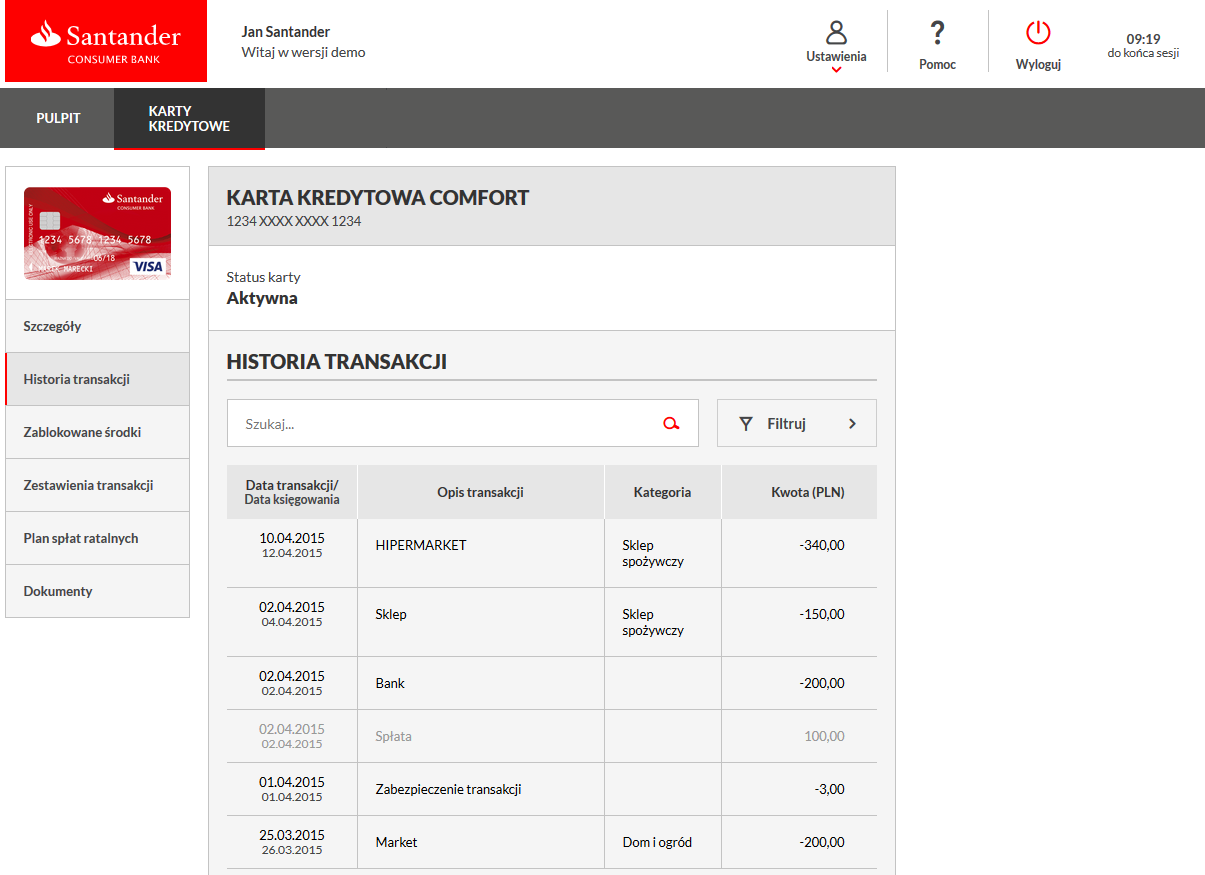Open Plan spłat ratalnych sidebar item

(97, 538)
